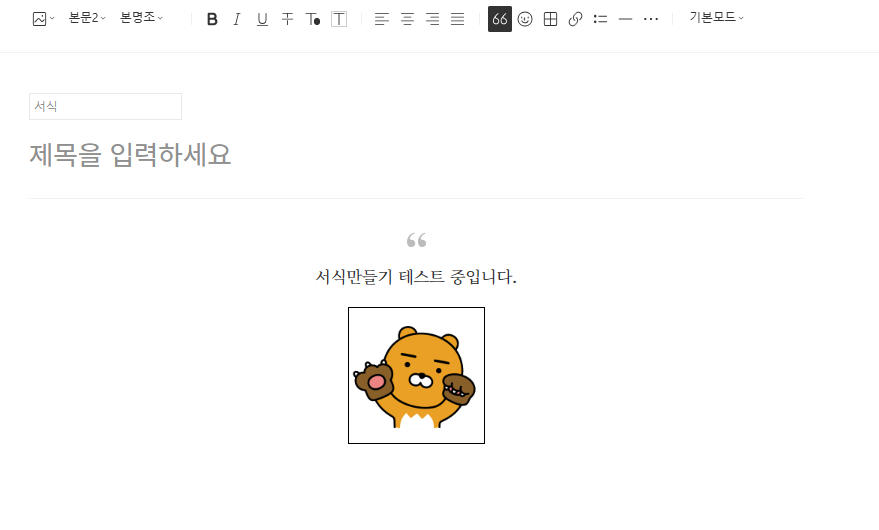Open the text color tool
The image size is (879, 530).
(313, 19)
